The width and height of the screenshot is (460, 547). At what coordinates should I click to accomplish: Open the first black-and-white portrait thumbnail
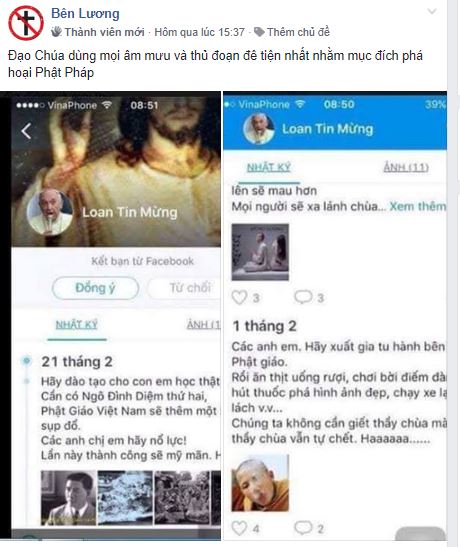click(68, 498)
